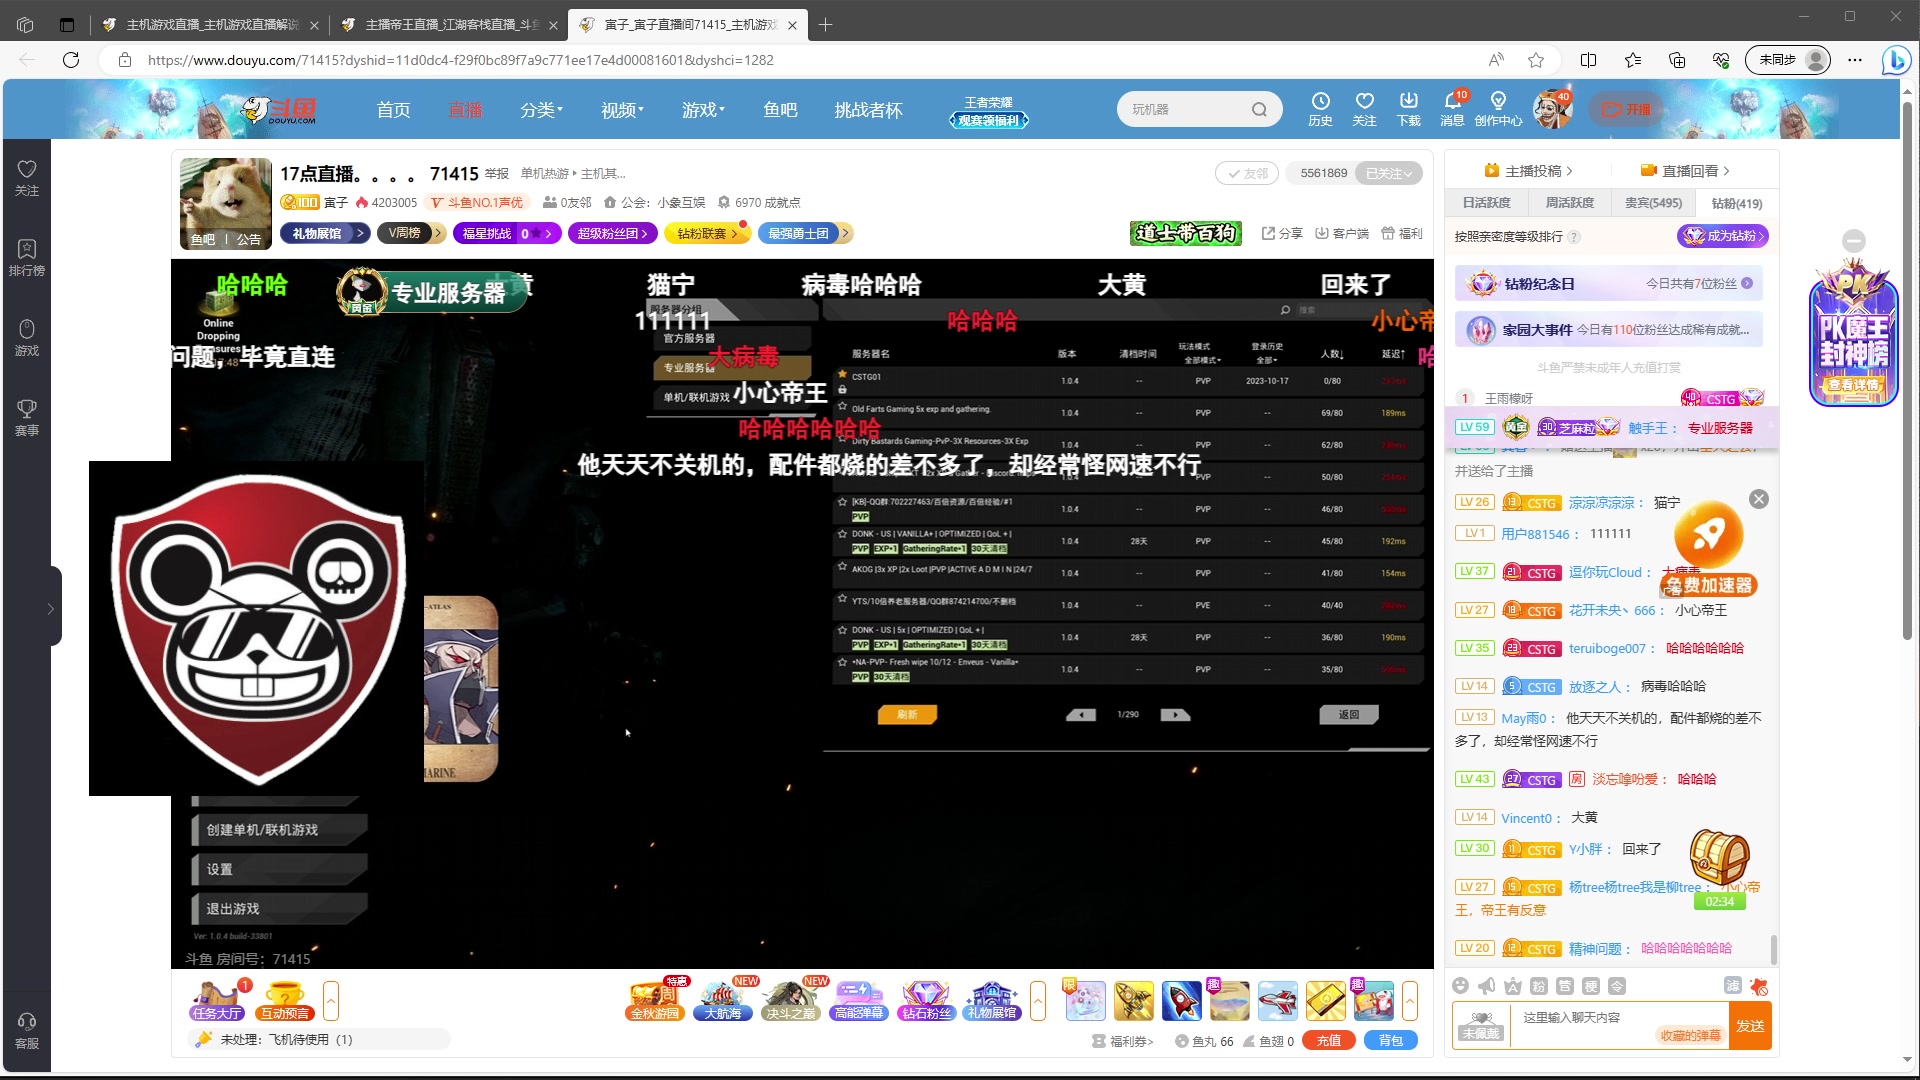Toggle the 滤 danmaku filter

pos(1733,986)
